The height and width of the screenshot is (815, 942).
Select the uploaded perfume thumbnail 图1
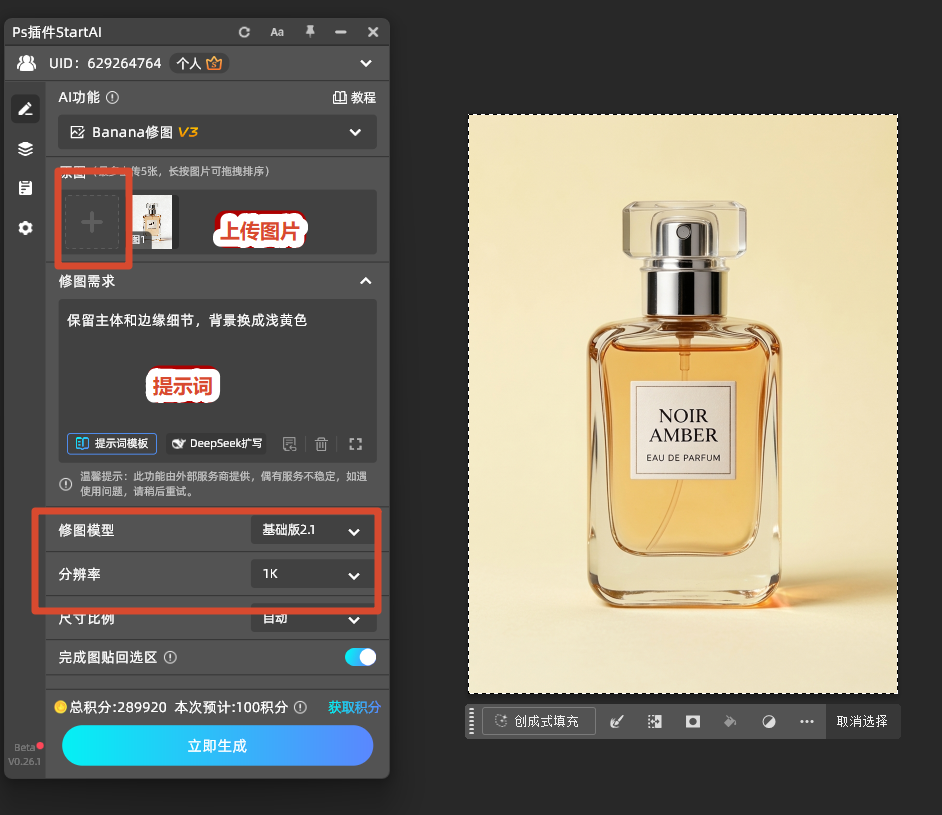coord(153,222)
